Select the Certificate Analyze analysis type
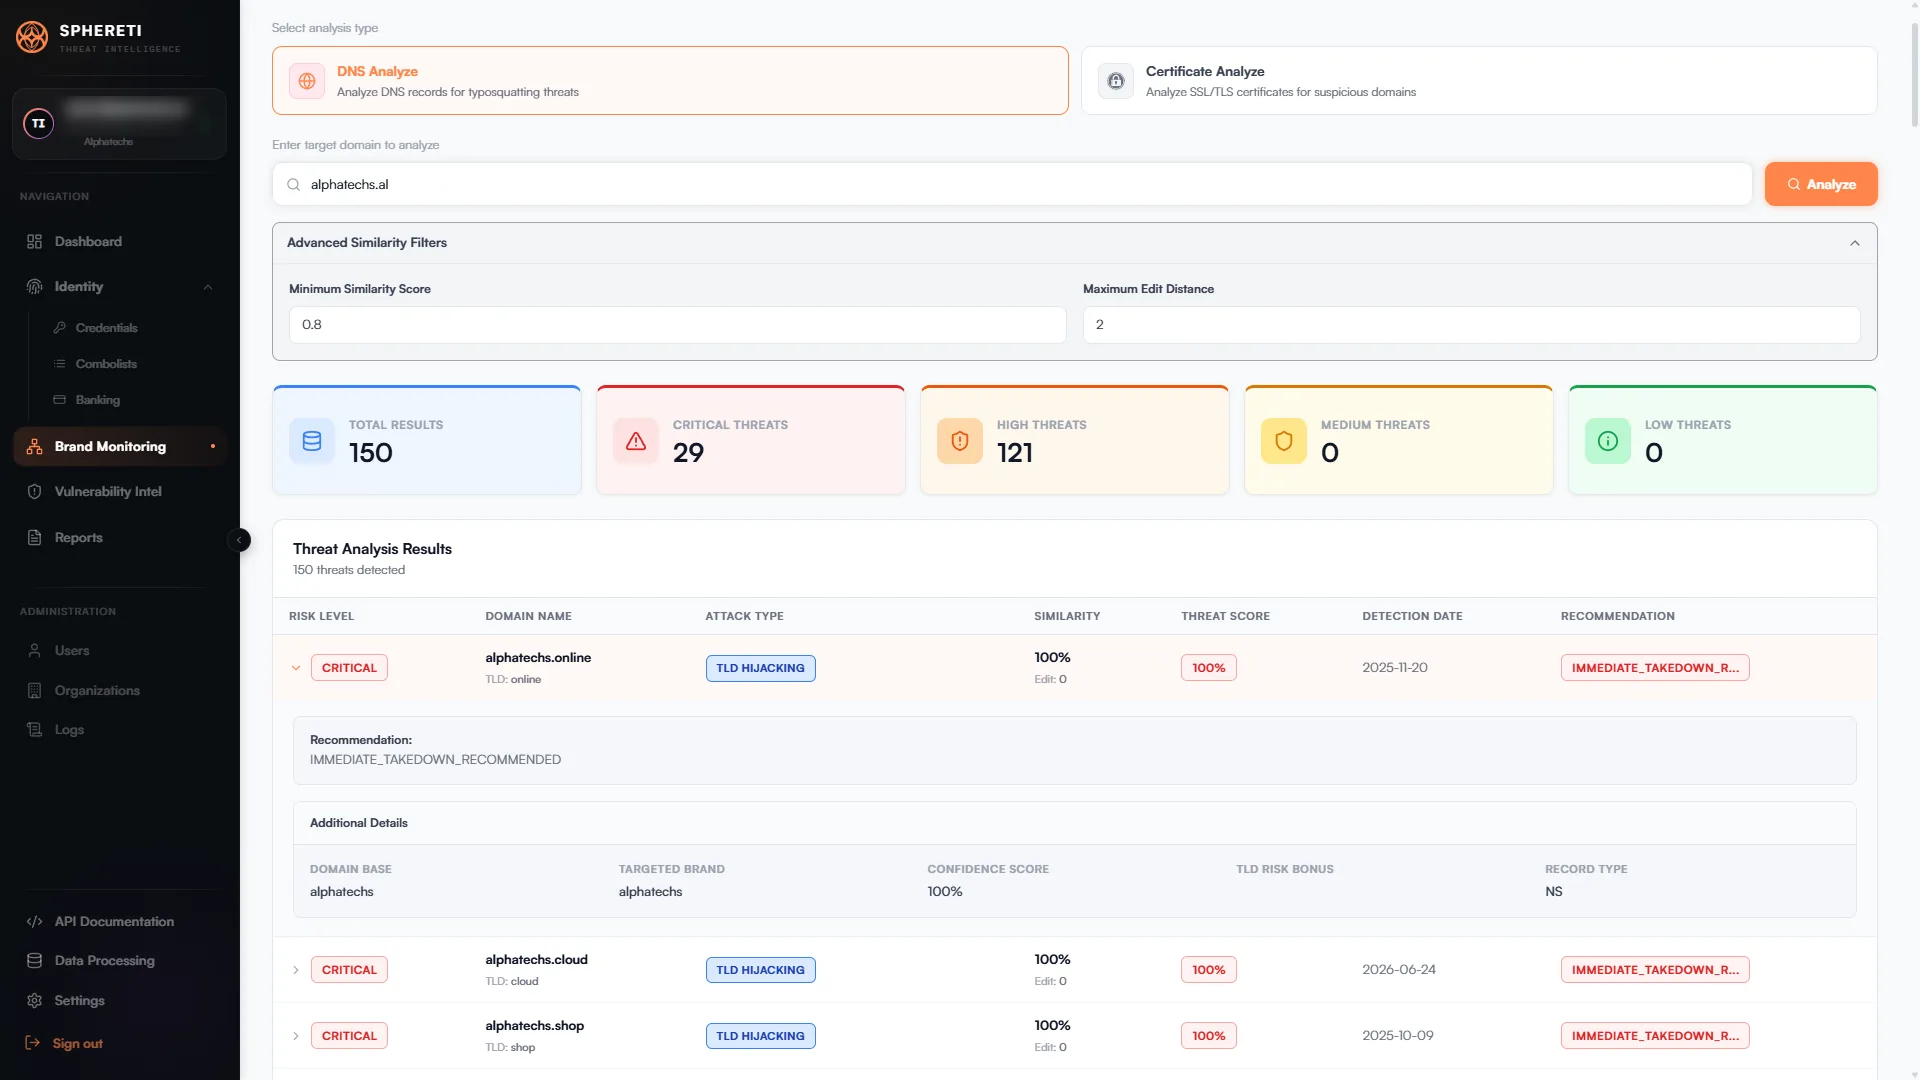The image size is (1920, 1080). click(x=1479, y=81)
